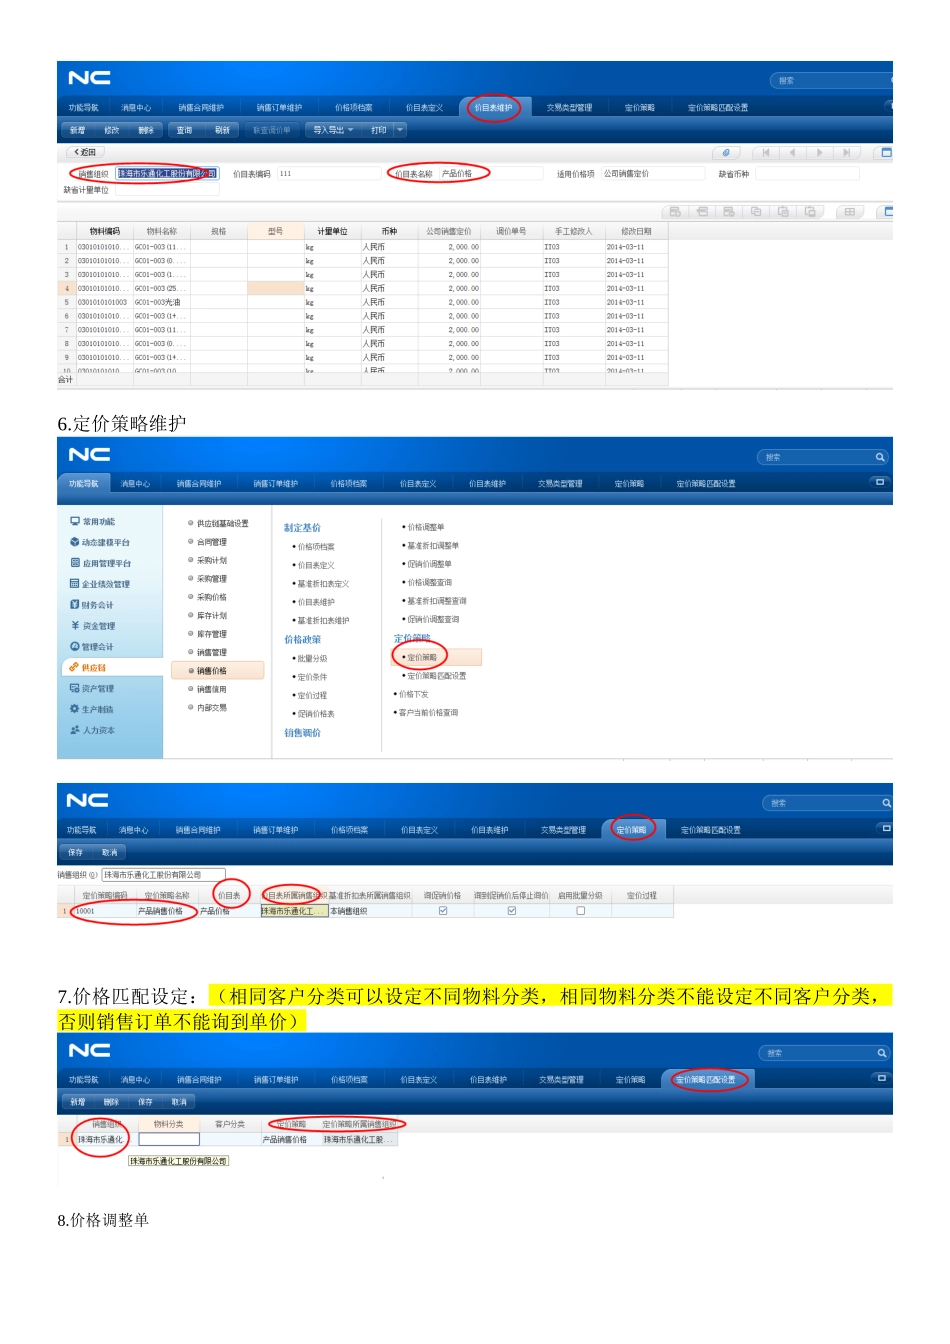
Task: Click the attachment paperclip icon in first screenshot
Action: (726, 153)
